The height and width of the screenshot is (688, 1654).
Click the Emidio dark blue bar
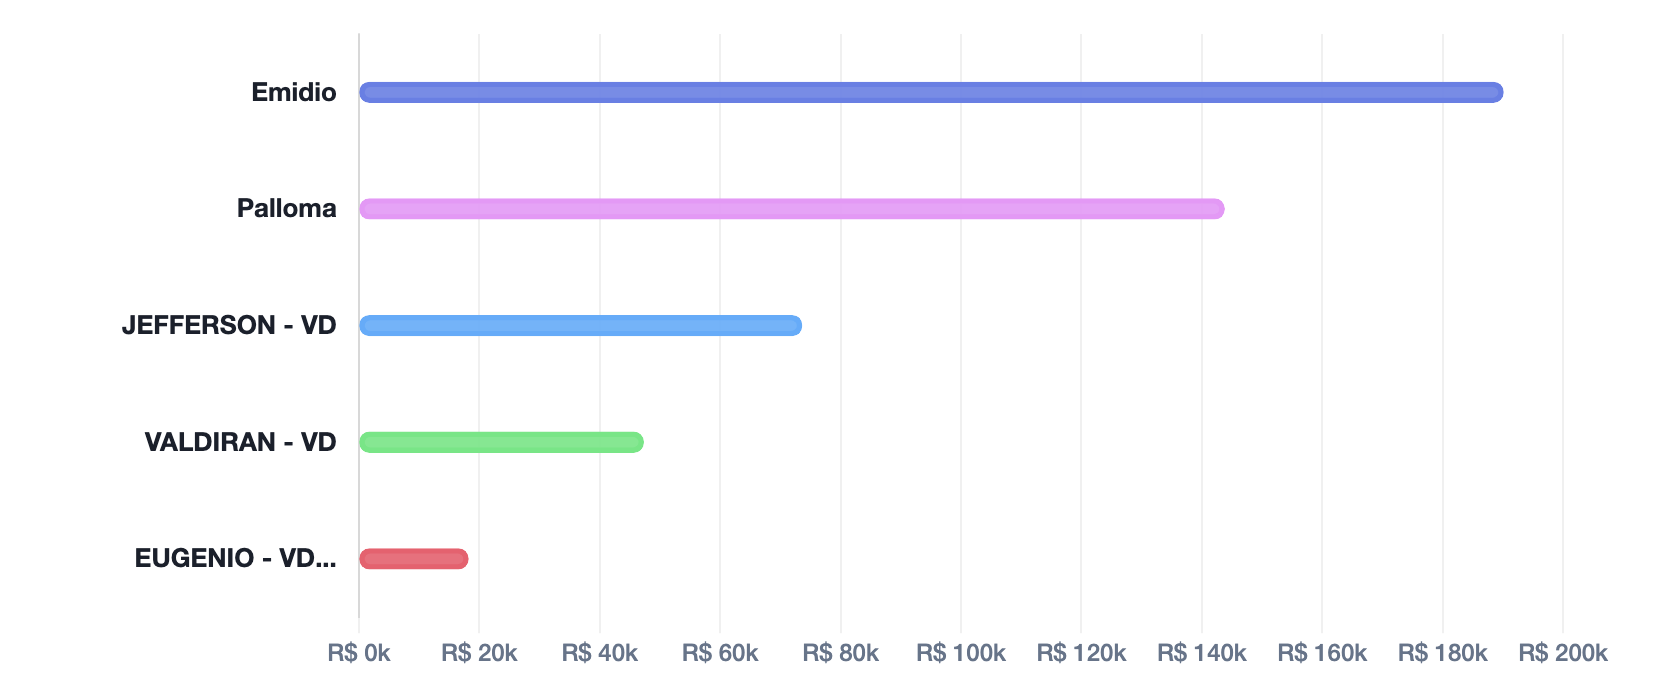930,93
